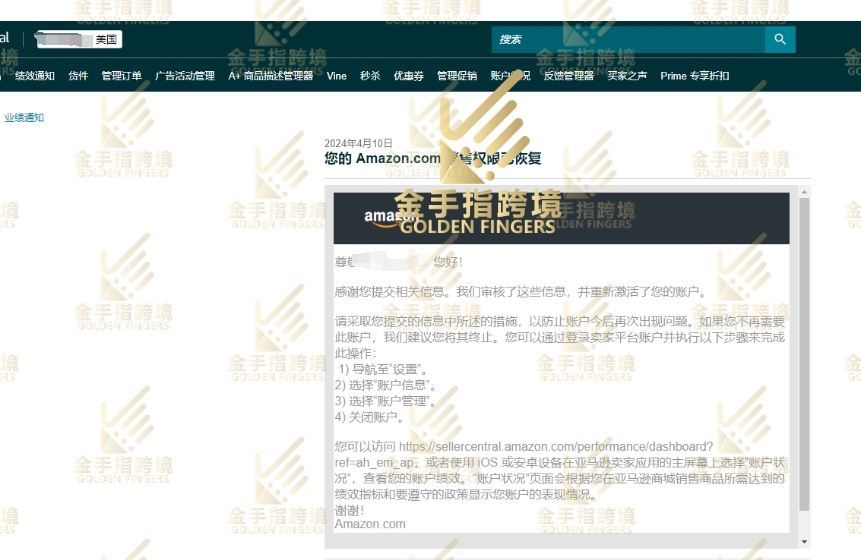
Task: Open the 账户状况 menu item
Action: coord(510,76)
